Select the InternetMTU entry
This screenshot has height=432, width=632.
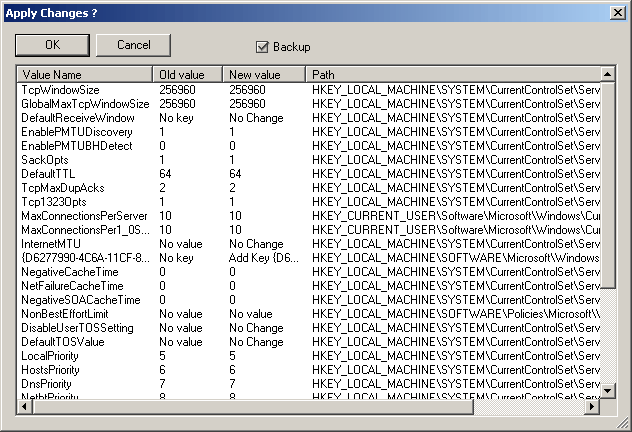pos(52,243)
